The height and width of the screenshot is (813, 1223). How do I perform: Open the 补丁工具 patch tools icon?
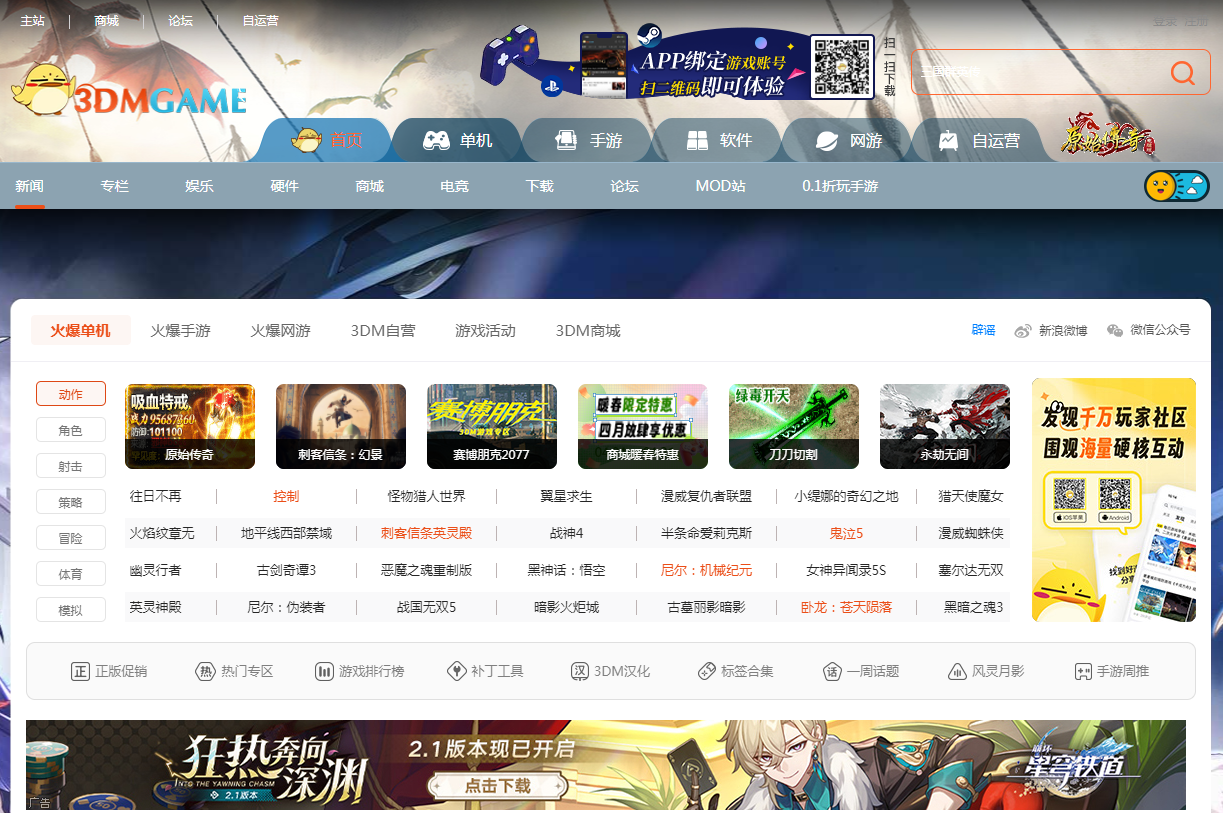456,671
